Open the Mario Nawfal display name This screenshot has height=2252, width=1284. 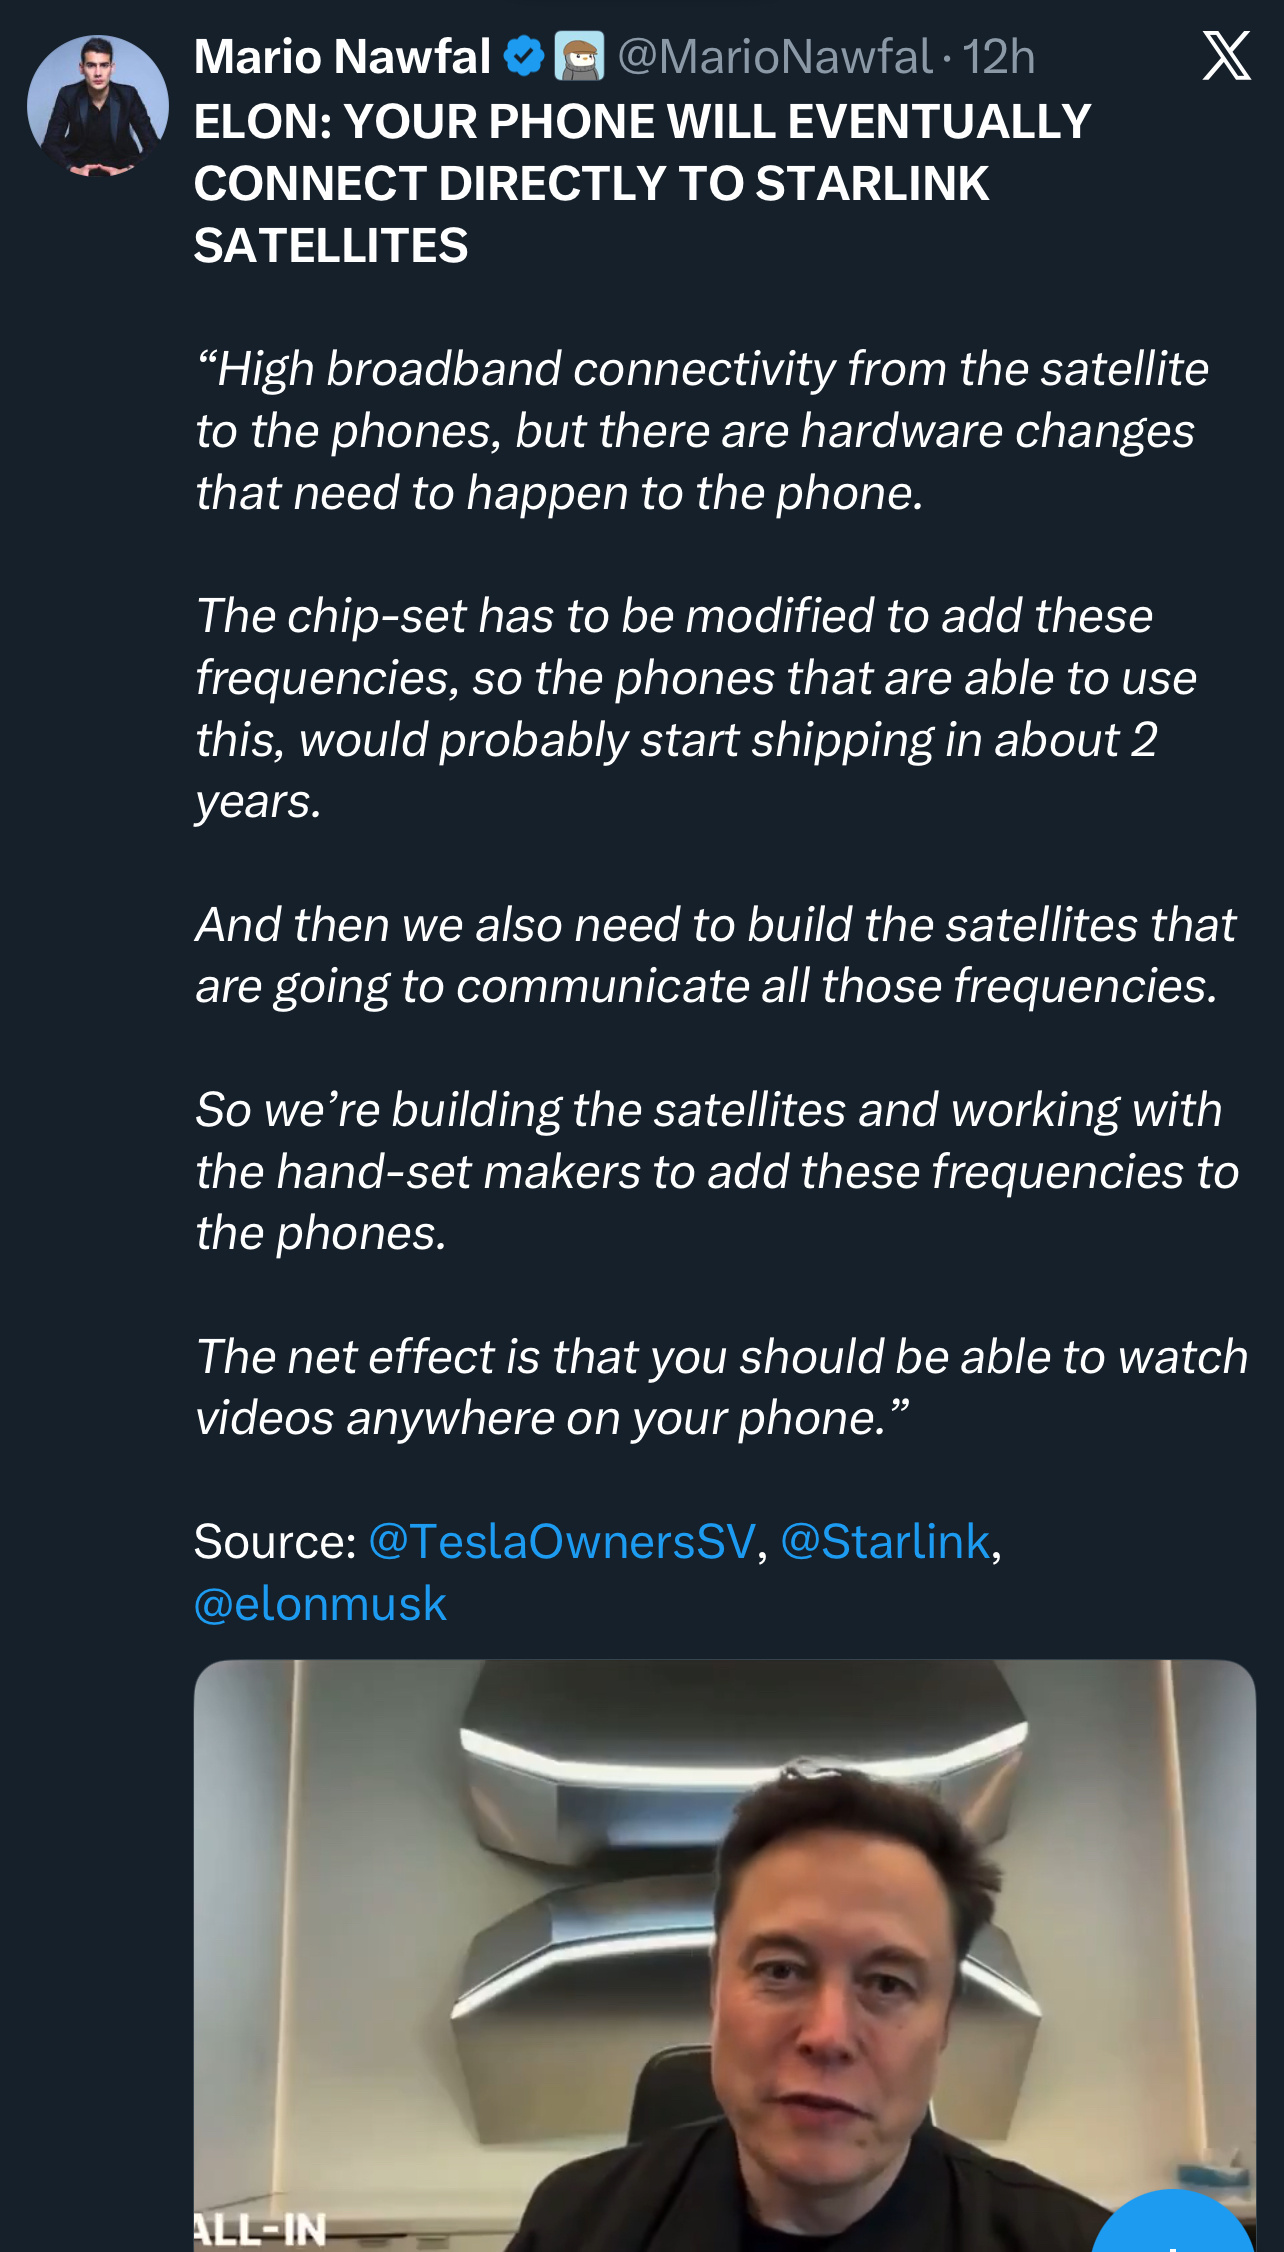pos(342,57)
